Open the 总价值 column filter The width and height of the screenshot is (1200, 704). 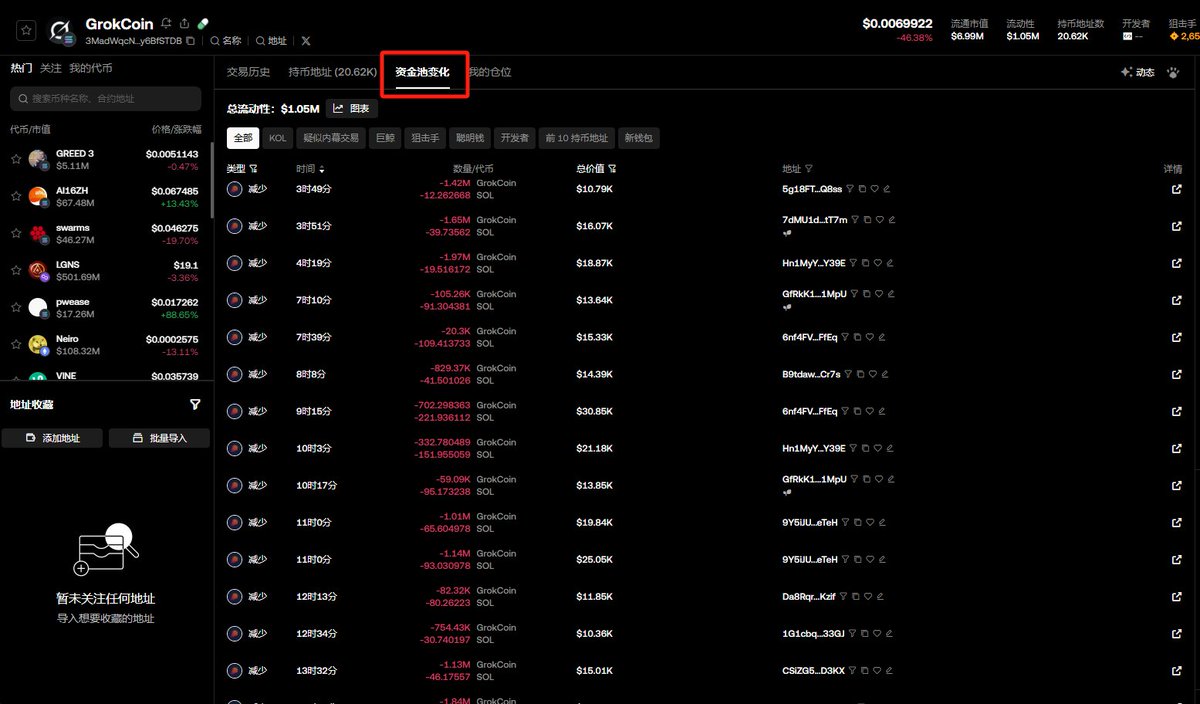pos(612,169)
